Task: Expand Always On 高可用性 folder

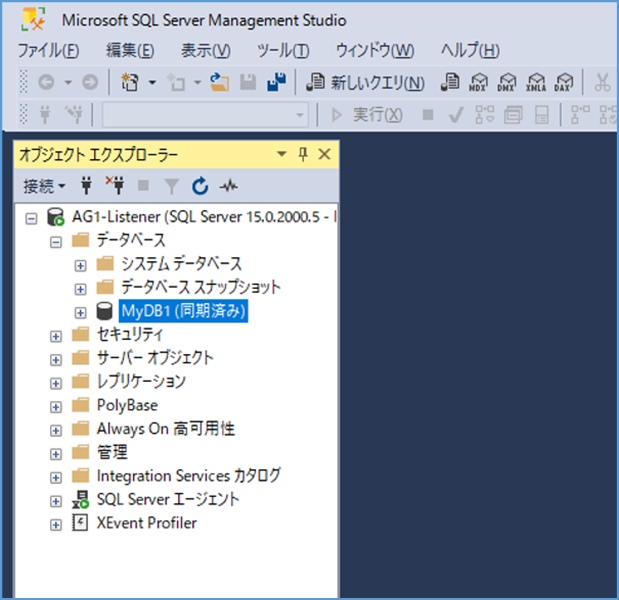Action: pos(56,430)
